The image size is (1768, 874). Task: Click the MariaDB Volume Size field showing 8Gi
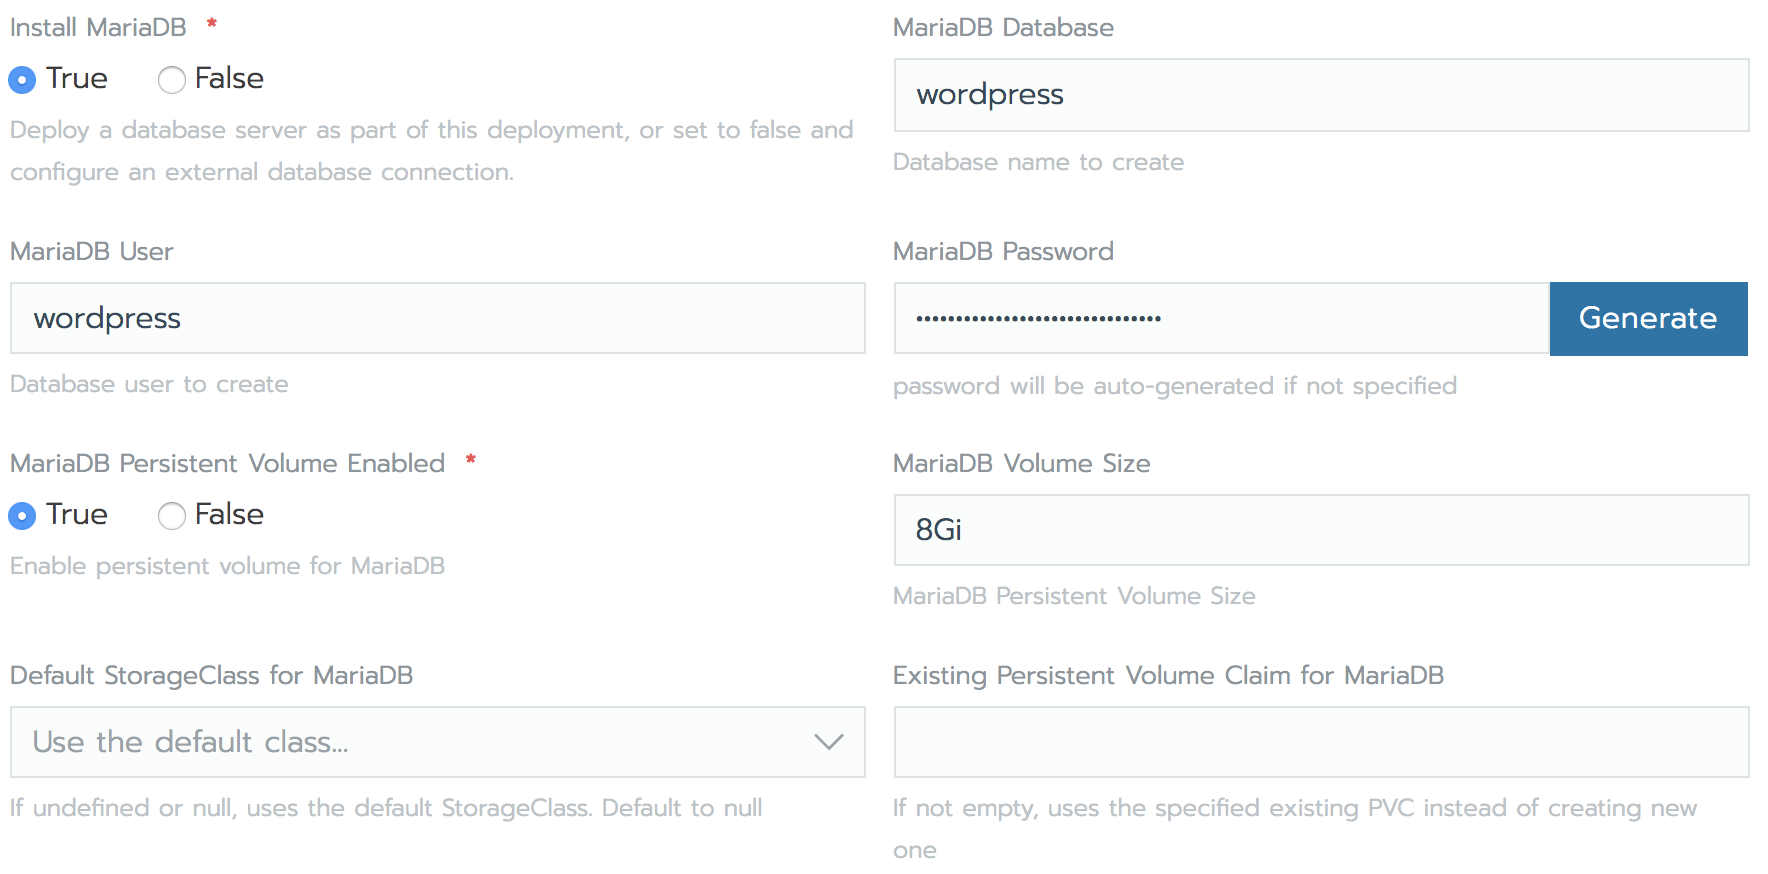(1320, 530)
